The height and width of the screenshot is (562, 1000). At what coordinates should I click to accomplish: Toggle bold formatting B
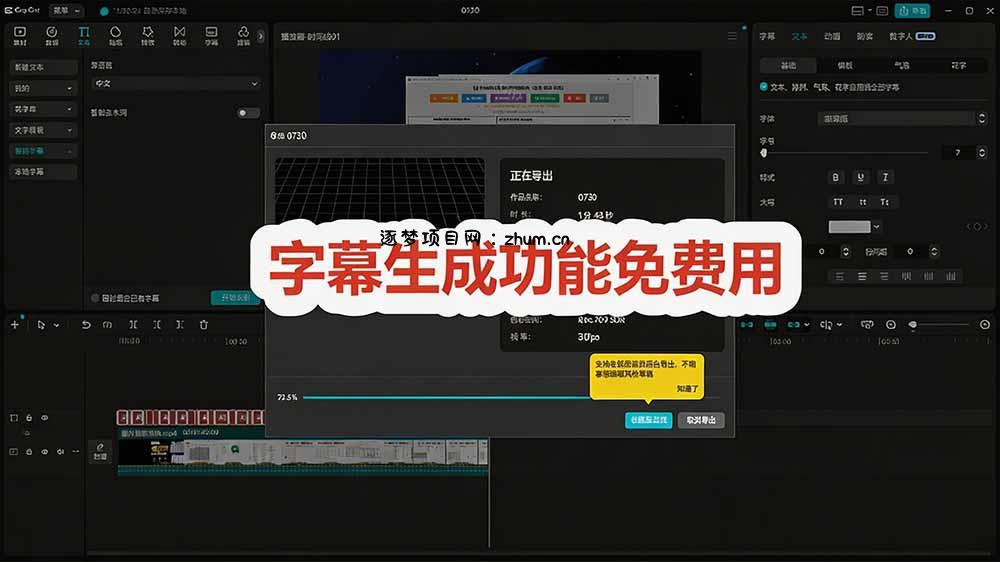pyautogui.click(x=835, y=177)
